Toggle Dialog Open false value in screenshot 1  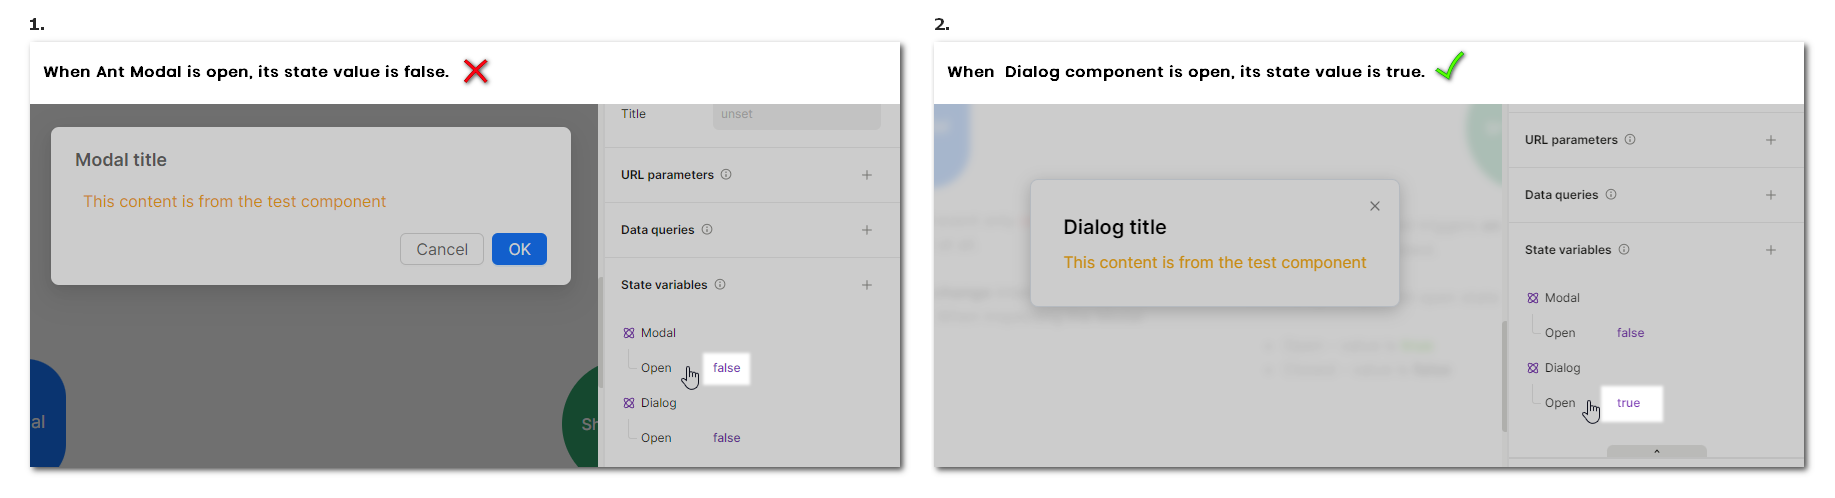click(x=727, y=438)
